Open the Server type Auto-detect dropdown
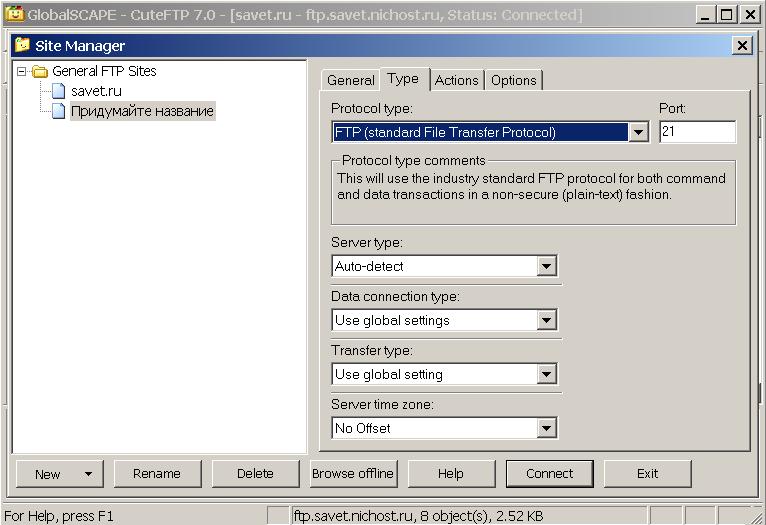This screenshot has width=766, height=525. point(546,266)
